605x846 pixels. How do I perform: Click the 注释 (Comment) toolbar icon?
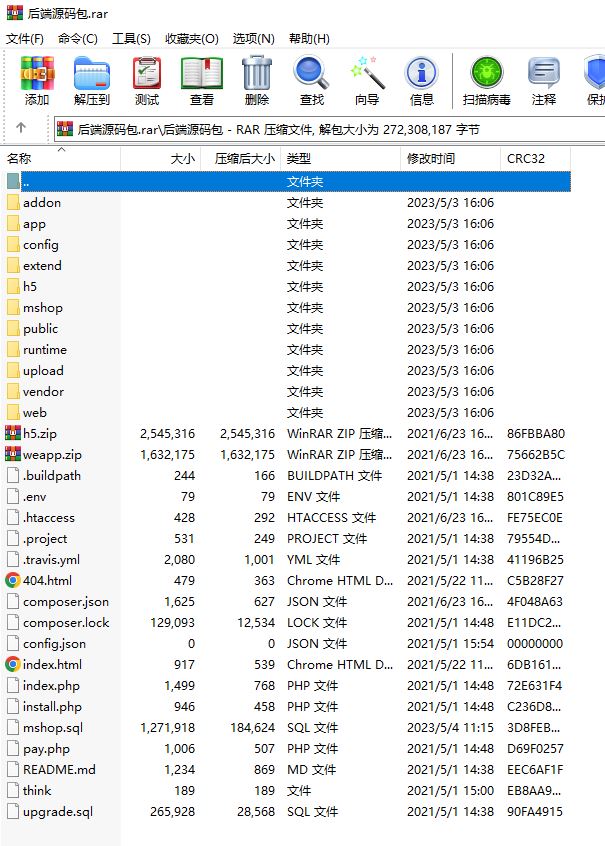[x=543, y=80]
